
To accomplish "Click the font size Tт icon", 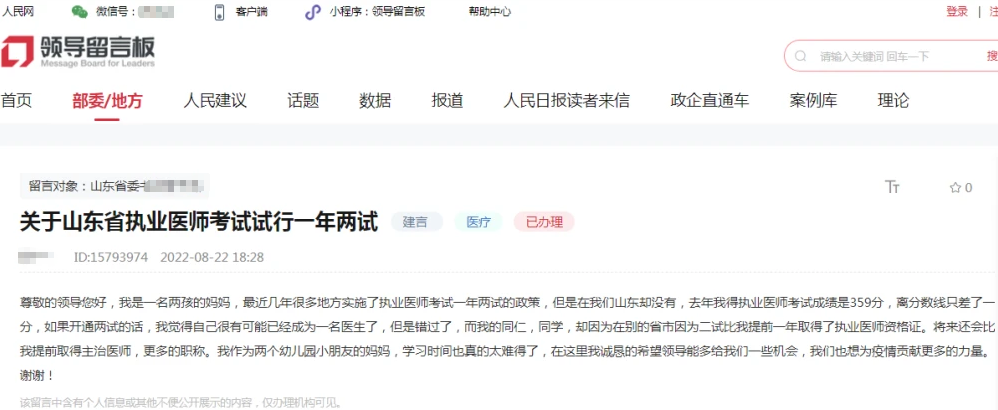I will tap(893, 187).
